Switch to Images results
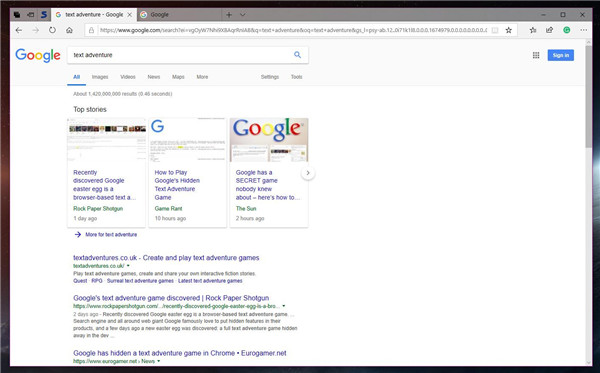This screenshot has width=600, height=373. click(100, 77)
